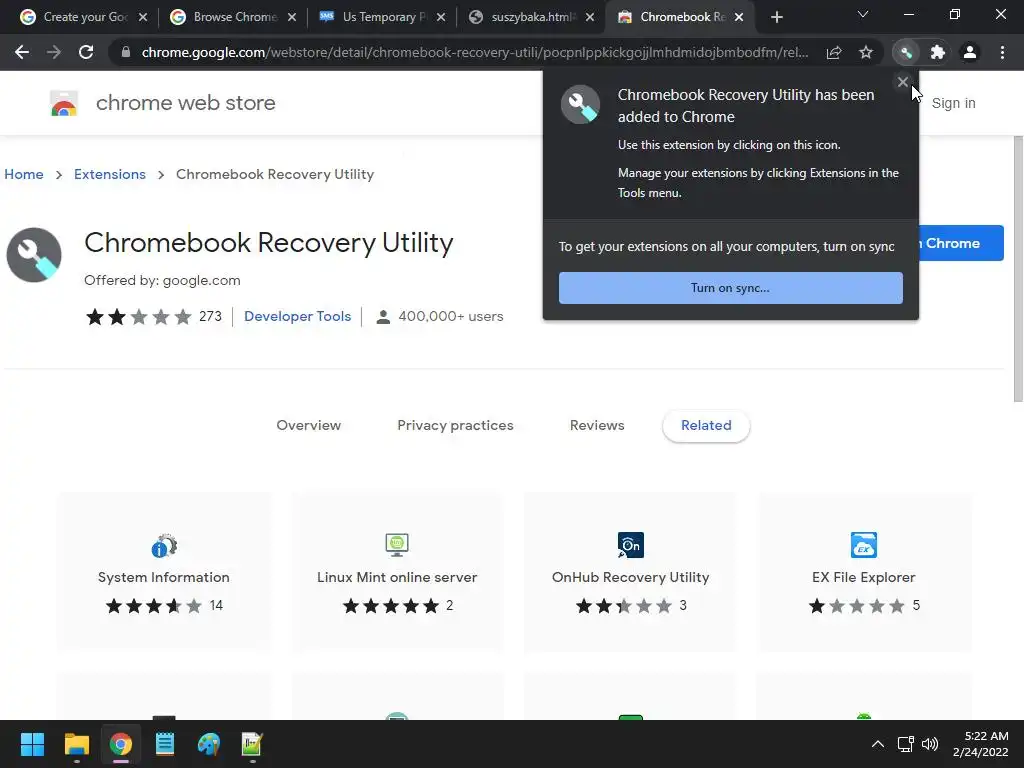The height and width of the screenshot is (768, 1024).
Task: Click the large Chromebook Recovery Utility wrench icon
Action: click(x=34, y=255)
